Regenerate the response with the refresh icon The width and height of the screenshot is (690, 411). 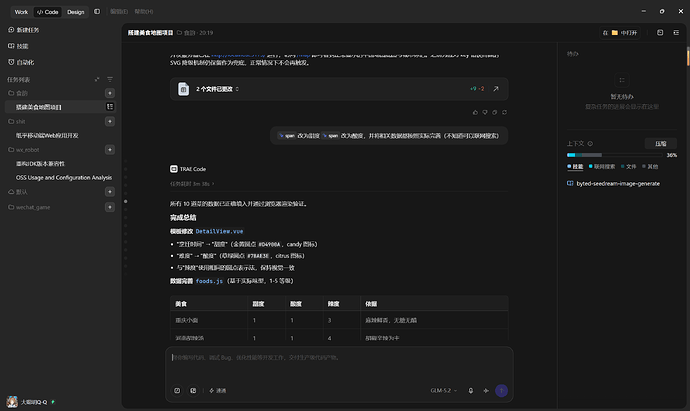pos(504,112)
